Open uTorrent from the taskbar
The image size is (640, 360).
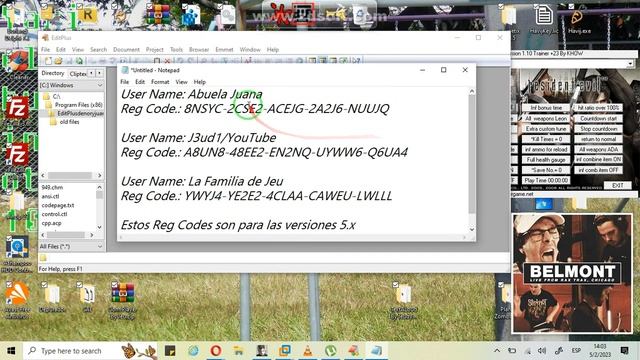pos(331,351)
